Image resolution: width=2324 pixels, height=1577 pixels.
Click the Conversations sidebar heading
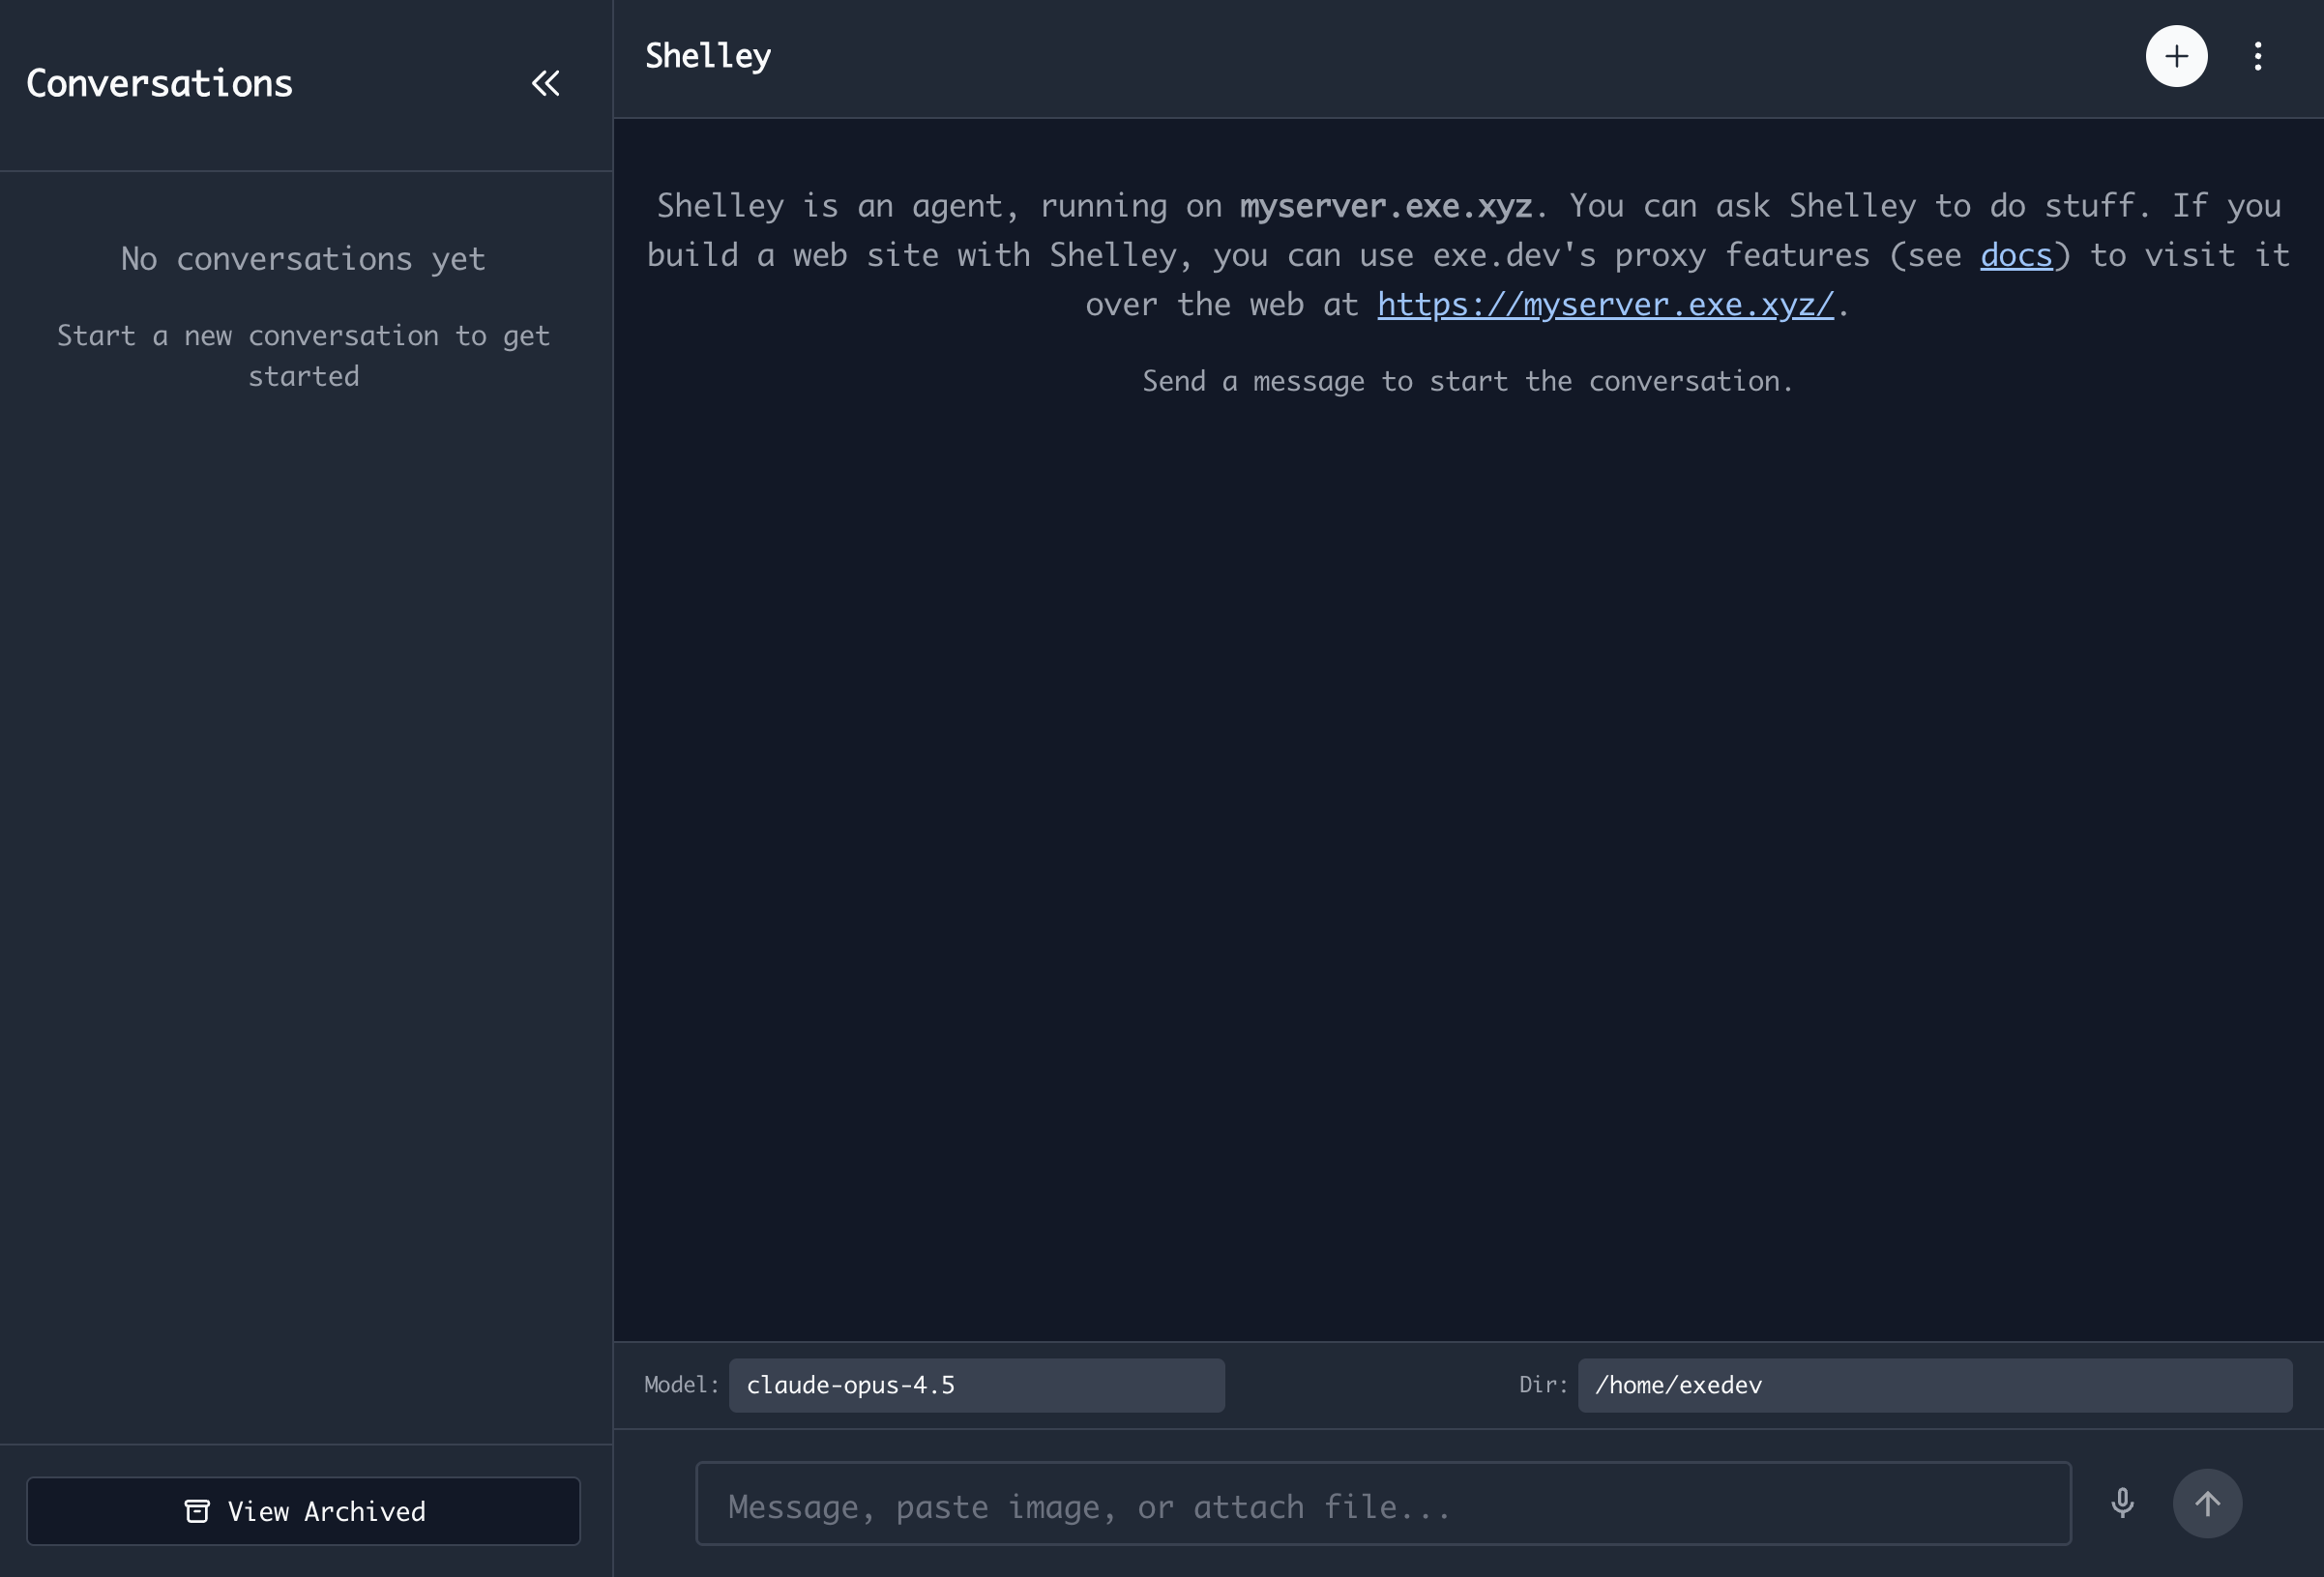[x=159, y=83]
